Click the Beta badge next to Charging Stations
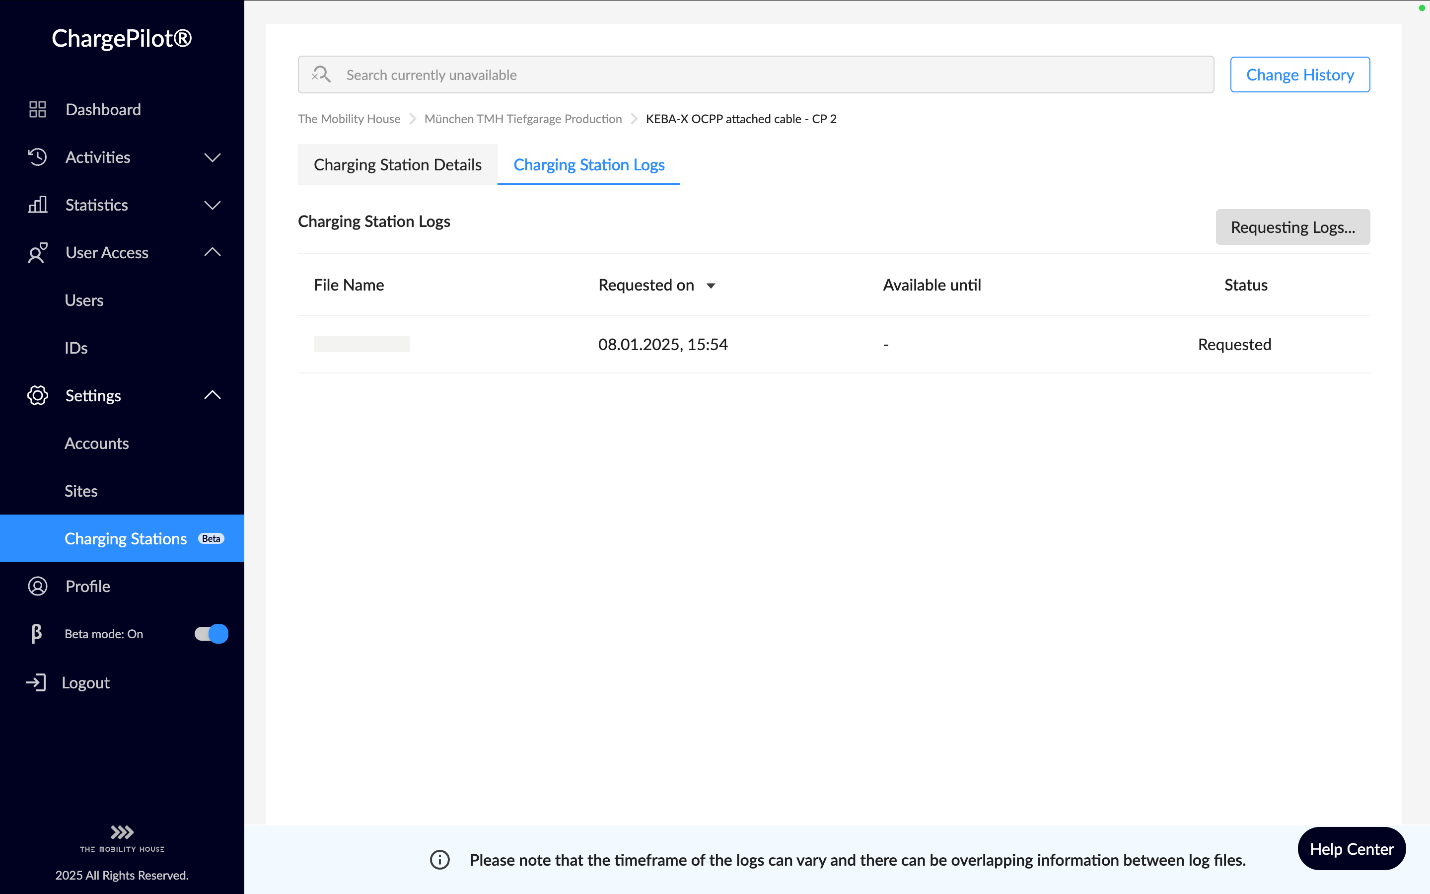This screenshot has height=894, width=1430. [x=211, y=539]
